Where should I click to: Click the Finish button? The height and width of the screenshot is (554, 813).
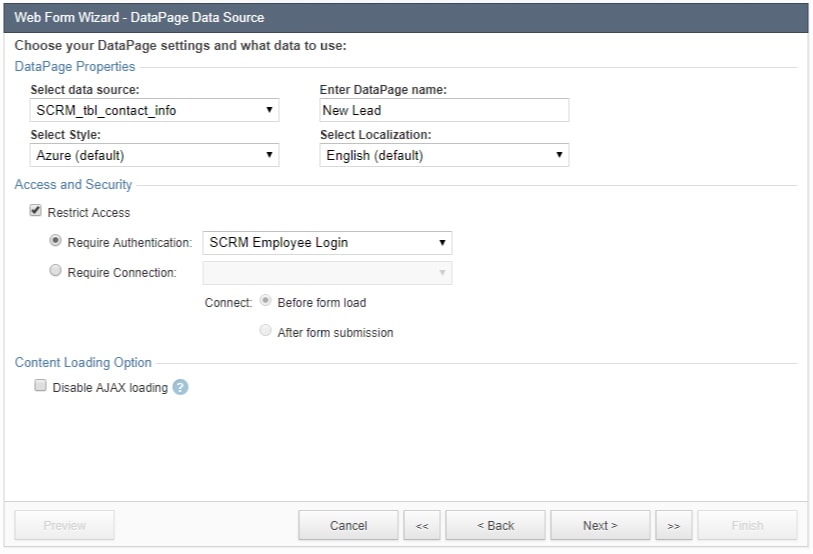click(x=747, y=526)
